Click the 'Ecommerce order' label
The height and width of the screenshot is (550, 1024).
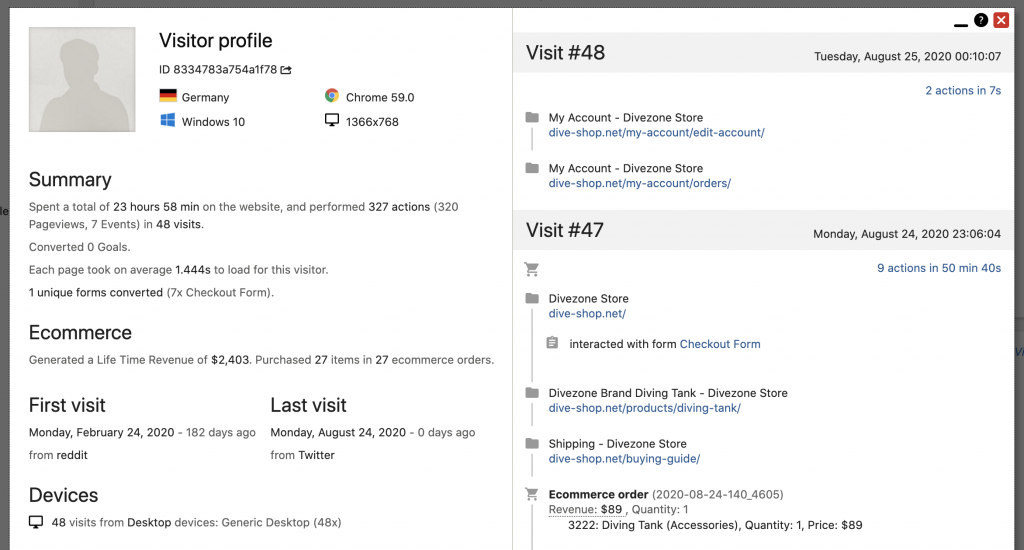pyautogui.click(x=598, y=494)
